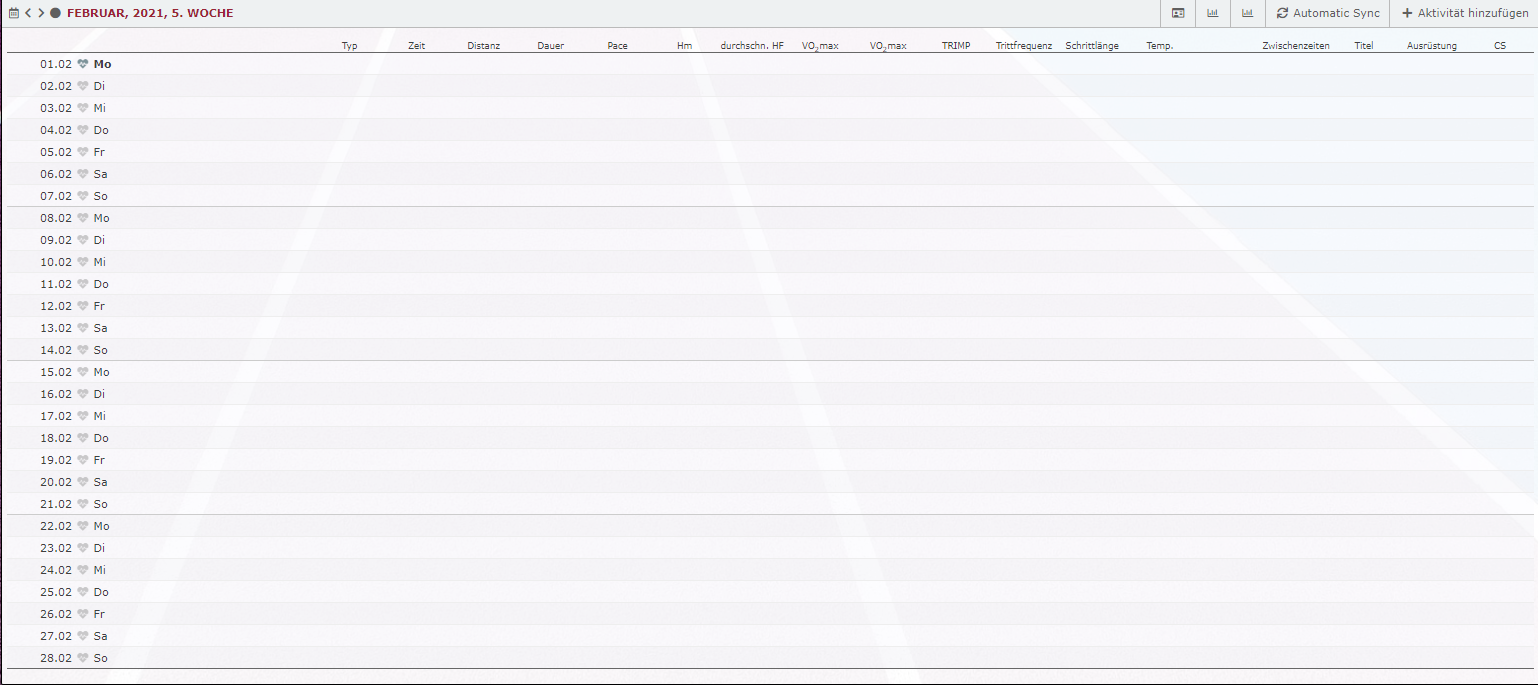The image size is (1538, 685).
Task: Go to previous period with left chevron
Action: click(x=28, y=13)
